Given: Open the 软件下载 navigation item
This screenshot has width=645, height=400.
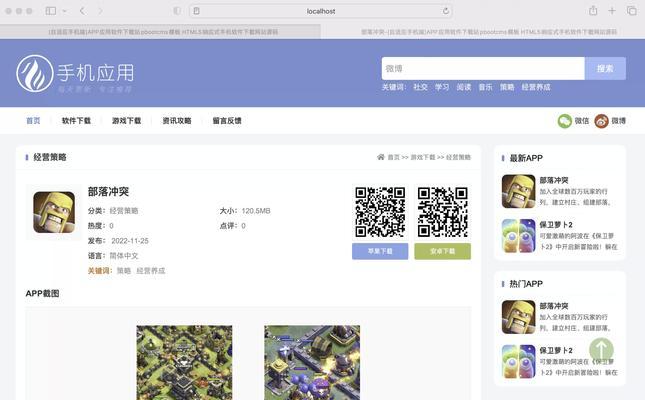Looking at the screenshot, I should click(76, 121).
